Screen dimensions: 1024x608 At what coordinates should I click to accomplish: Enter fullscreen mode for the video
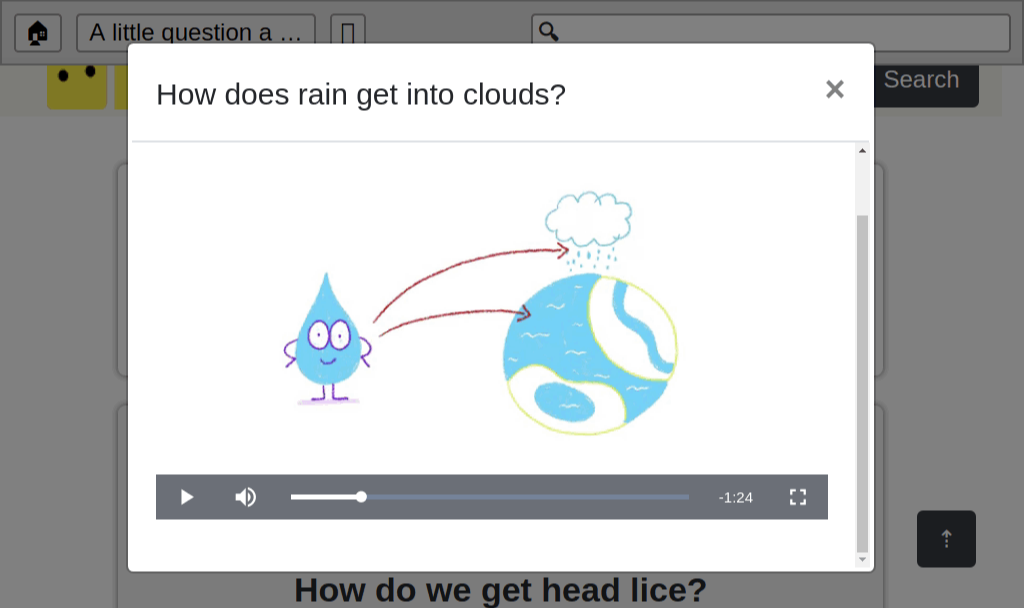click(x=797, y=497)
